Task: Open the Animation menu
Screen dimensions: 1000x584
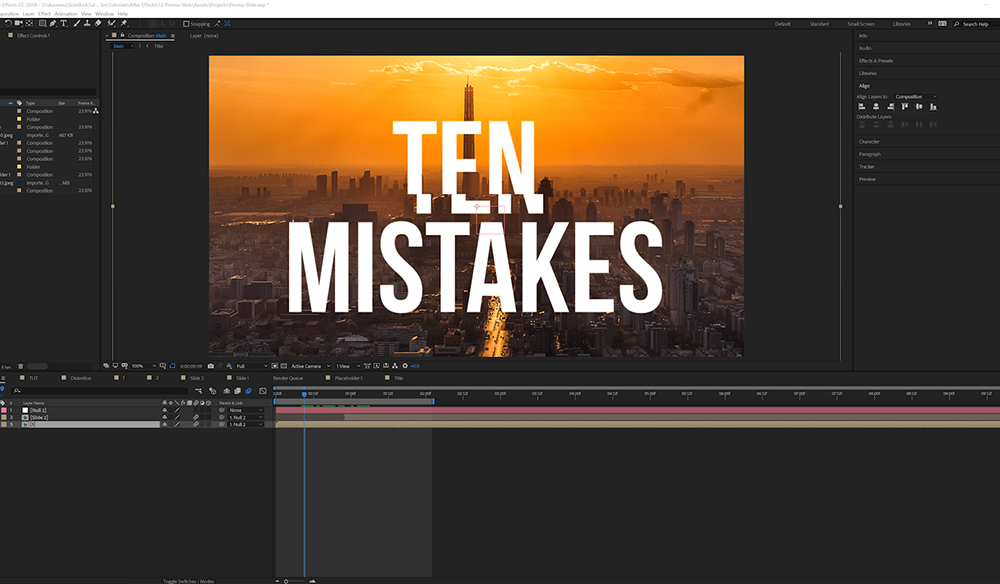Action: pyautogui.click(x=66, y=13)
